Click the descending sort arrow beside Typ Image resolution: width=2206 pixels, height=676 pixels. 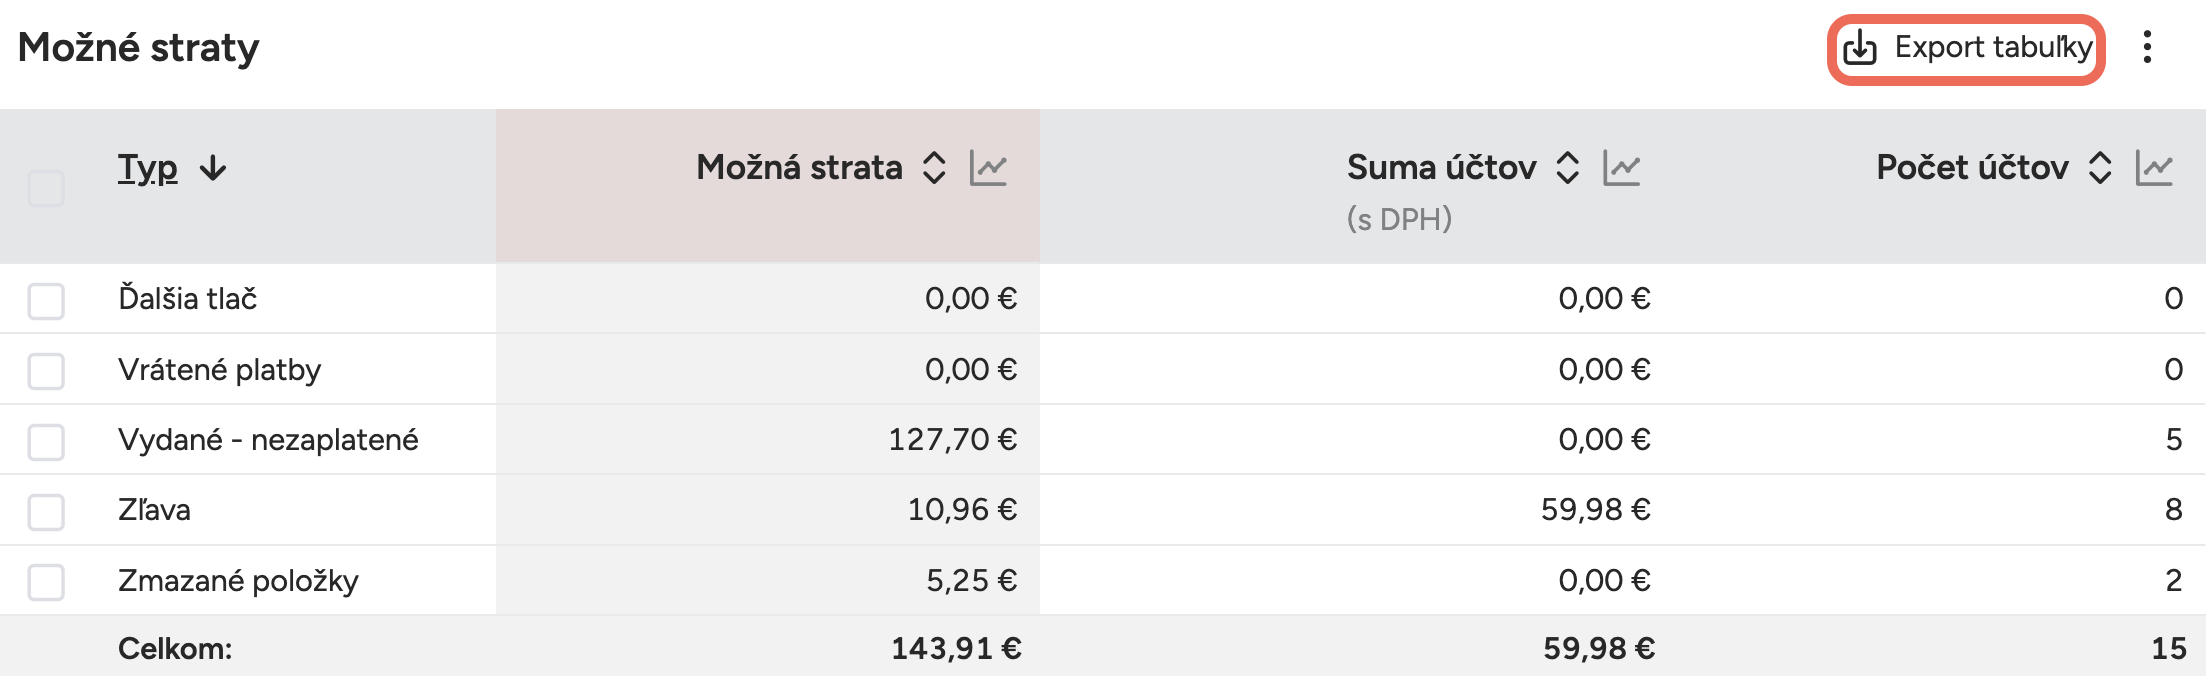tap(212, 168)
